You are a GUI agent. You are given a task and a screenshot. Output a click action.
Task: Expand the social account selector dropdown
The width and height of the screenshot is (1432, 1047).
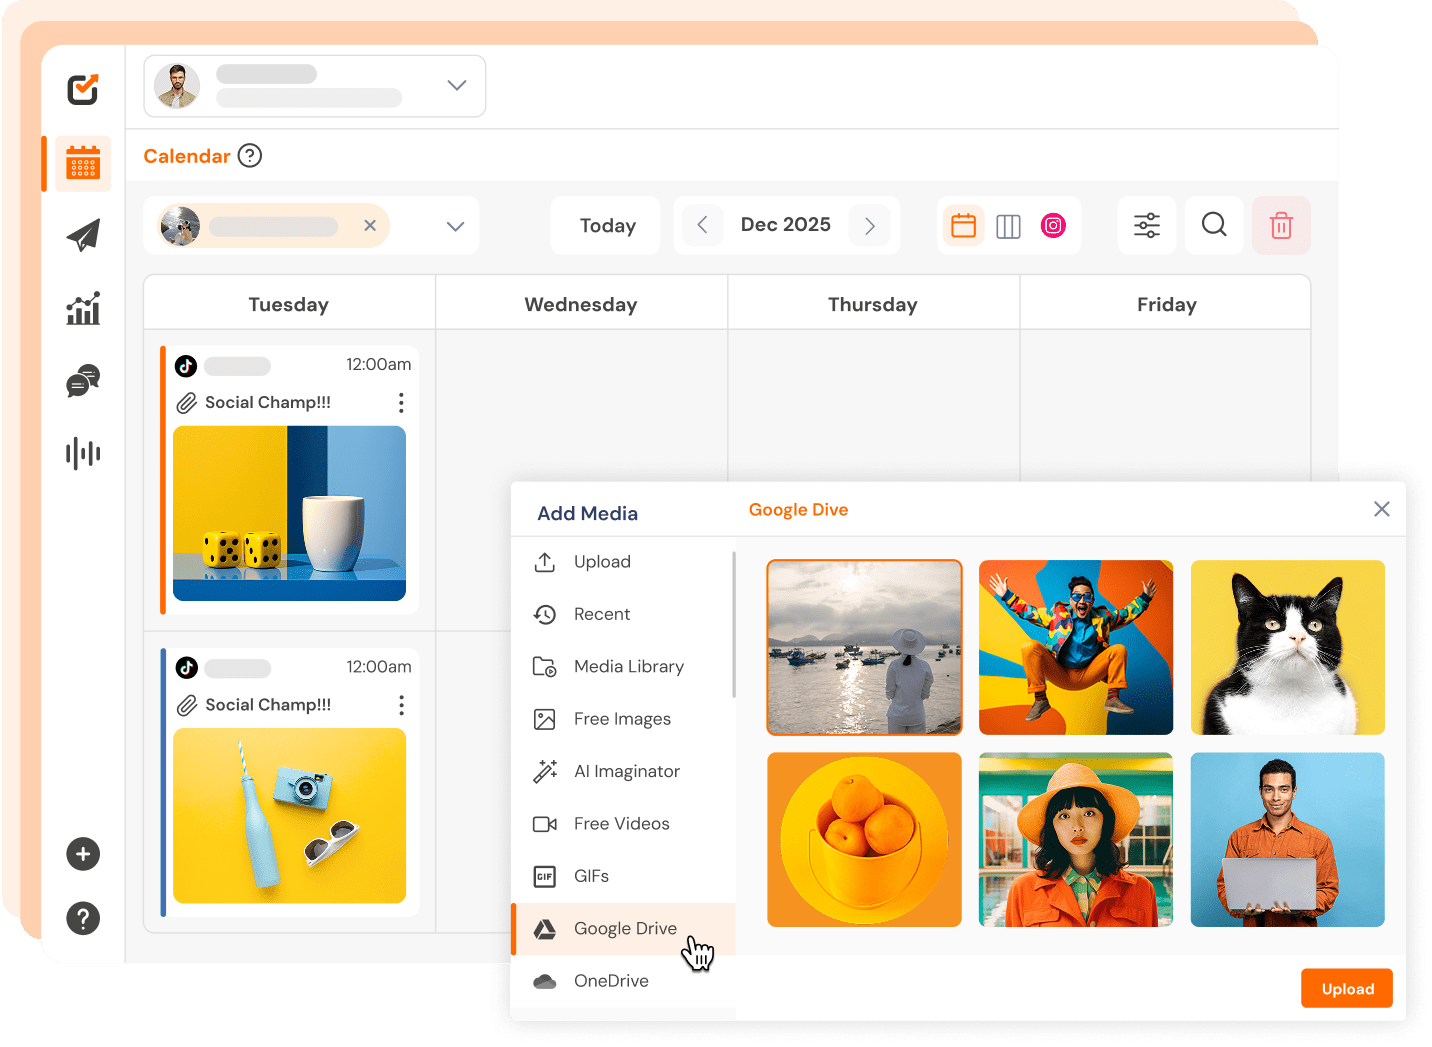(455, 226)
